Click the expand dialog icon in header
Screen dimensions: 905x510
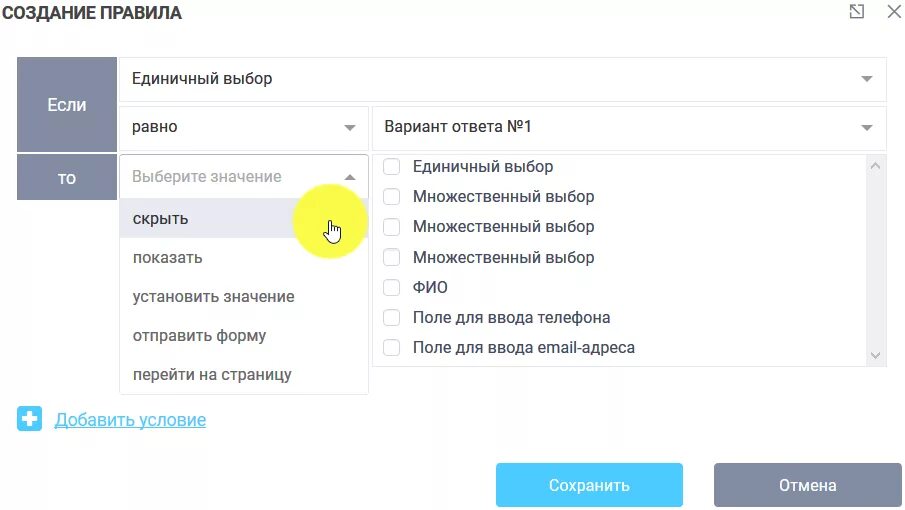[857, 12]
